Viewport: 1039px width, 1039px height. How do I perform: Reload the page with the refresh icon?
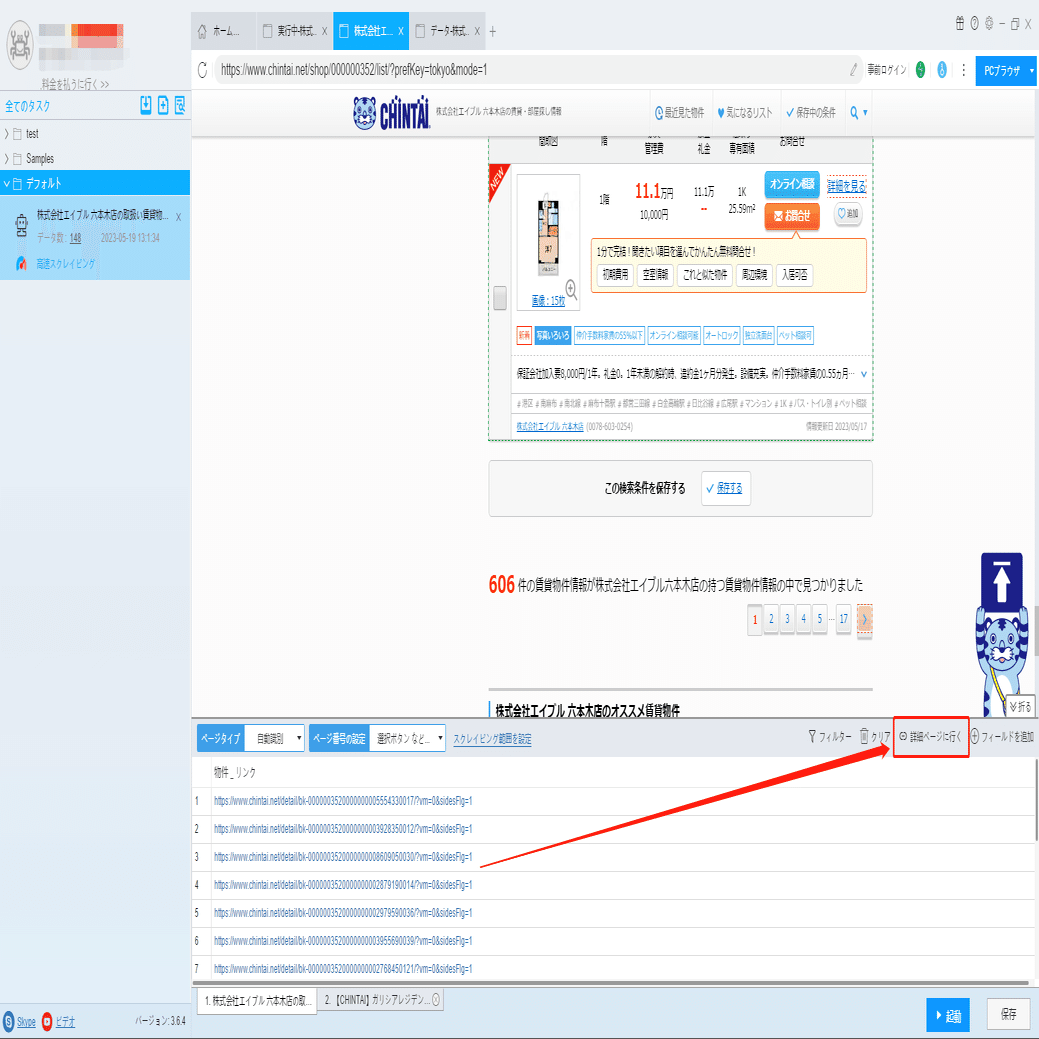[x=203, y=70]
